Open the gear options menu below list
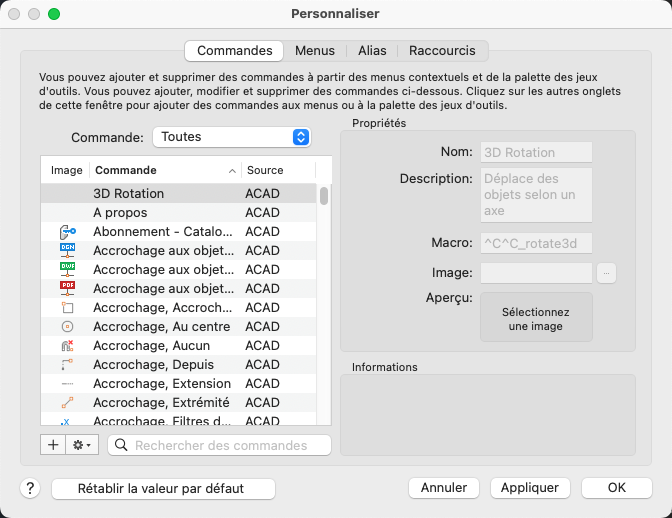 click(82, 445)
